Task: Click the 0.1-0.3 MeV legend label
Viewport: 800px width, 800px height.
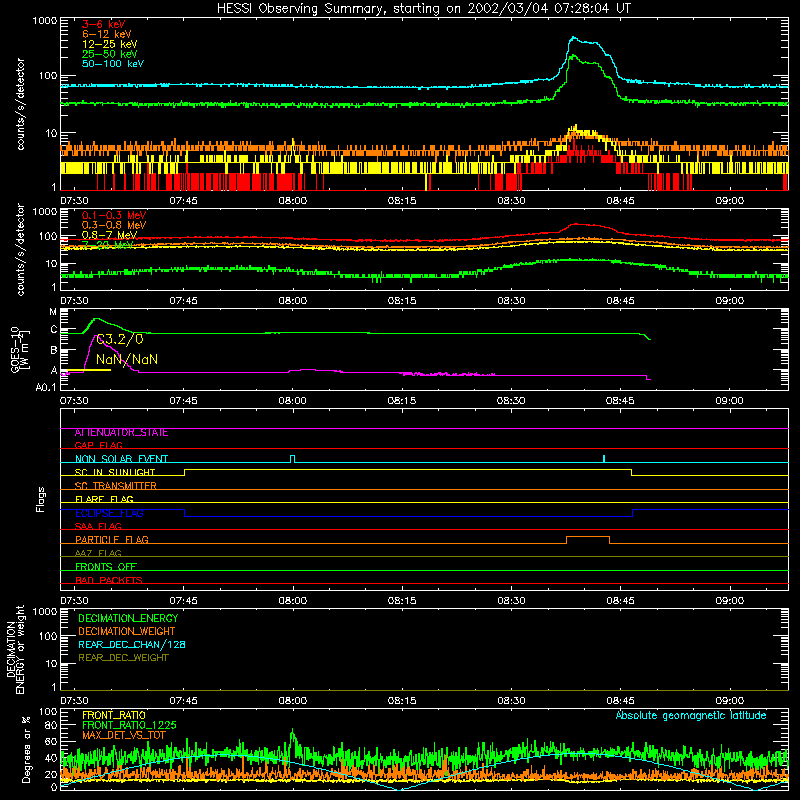Action: point(114,215)
